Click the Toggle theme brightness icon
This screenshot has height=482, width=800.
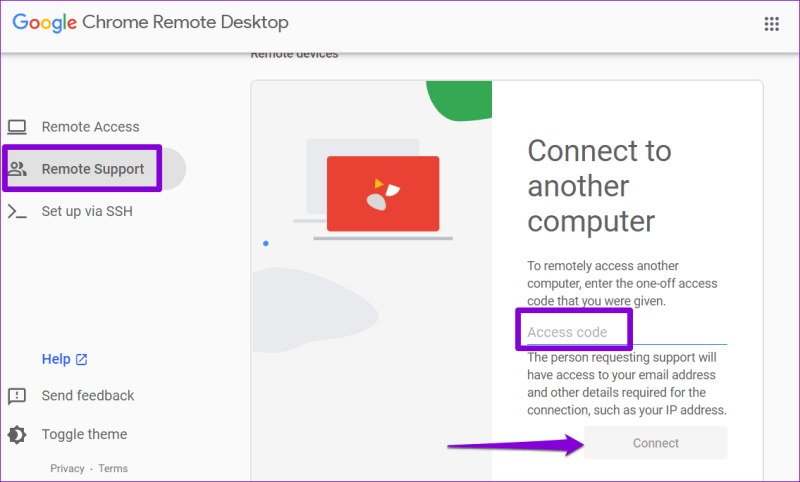coord(17,435)
